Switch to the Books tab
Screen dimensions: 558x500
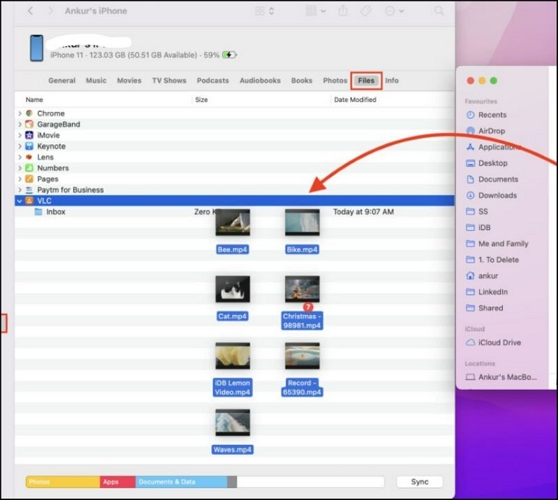coord(302,80)
